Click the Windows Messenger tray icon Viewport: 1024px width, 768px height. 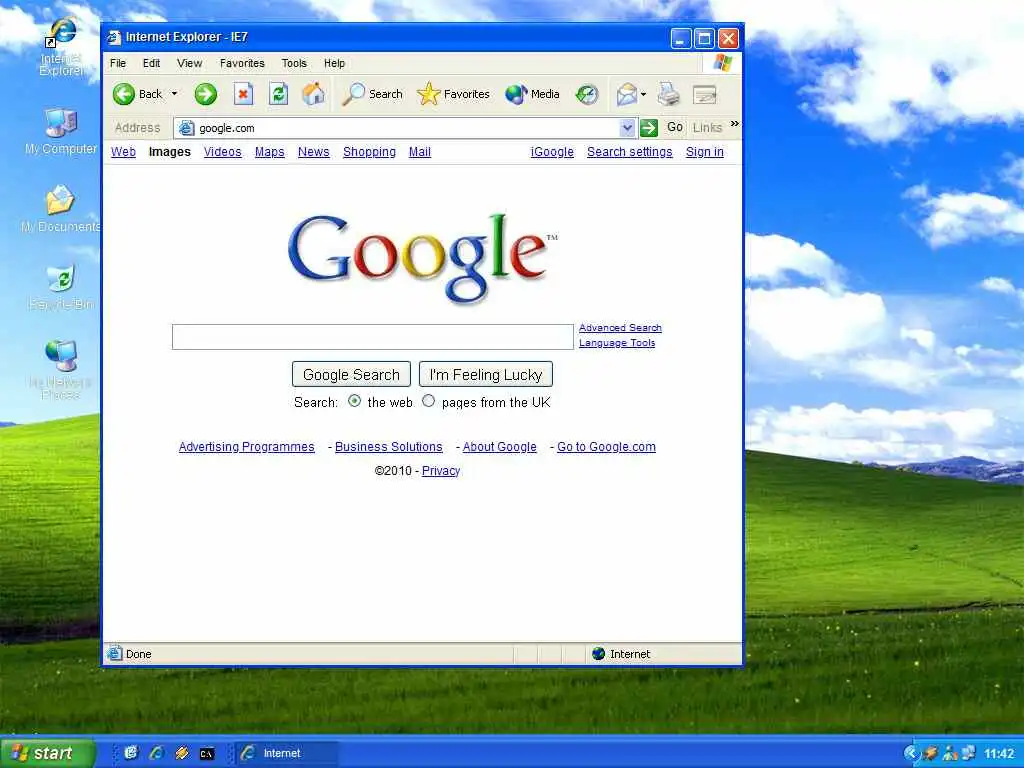(x=950, y=753)
